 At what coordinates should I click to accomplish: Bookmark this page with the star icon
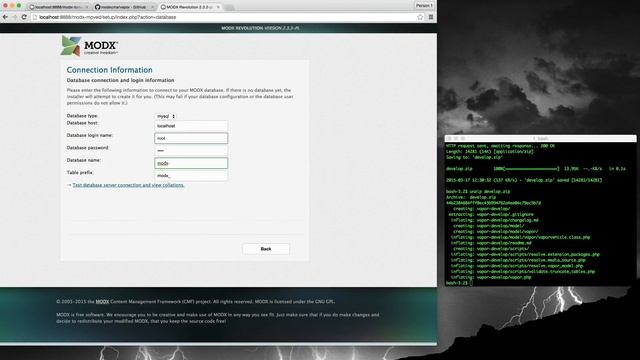420,17
